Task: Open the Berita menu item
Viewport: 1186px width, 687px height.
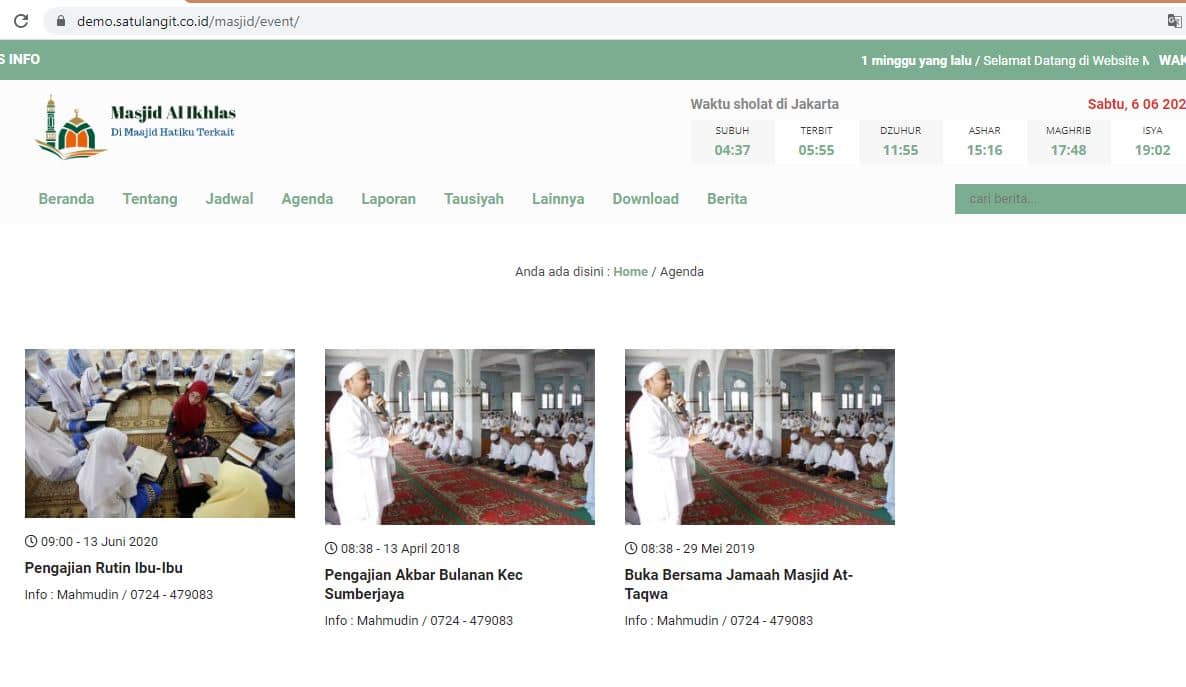Action: (x=727, y=199)
